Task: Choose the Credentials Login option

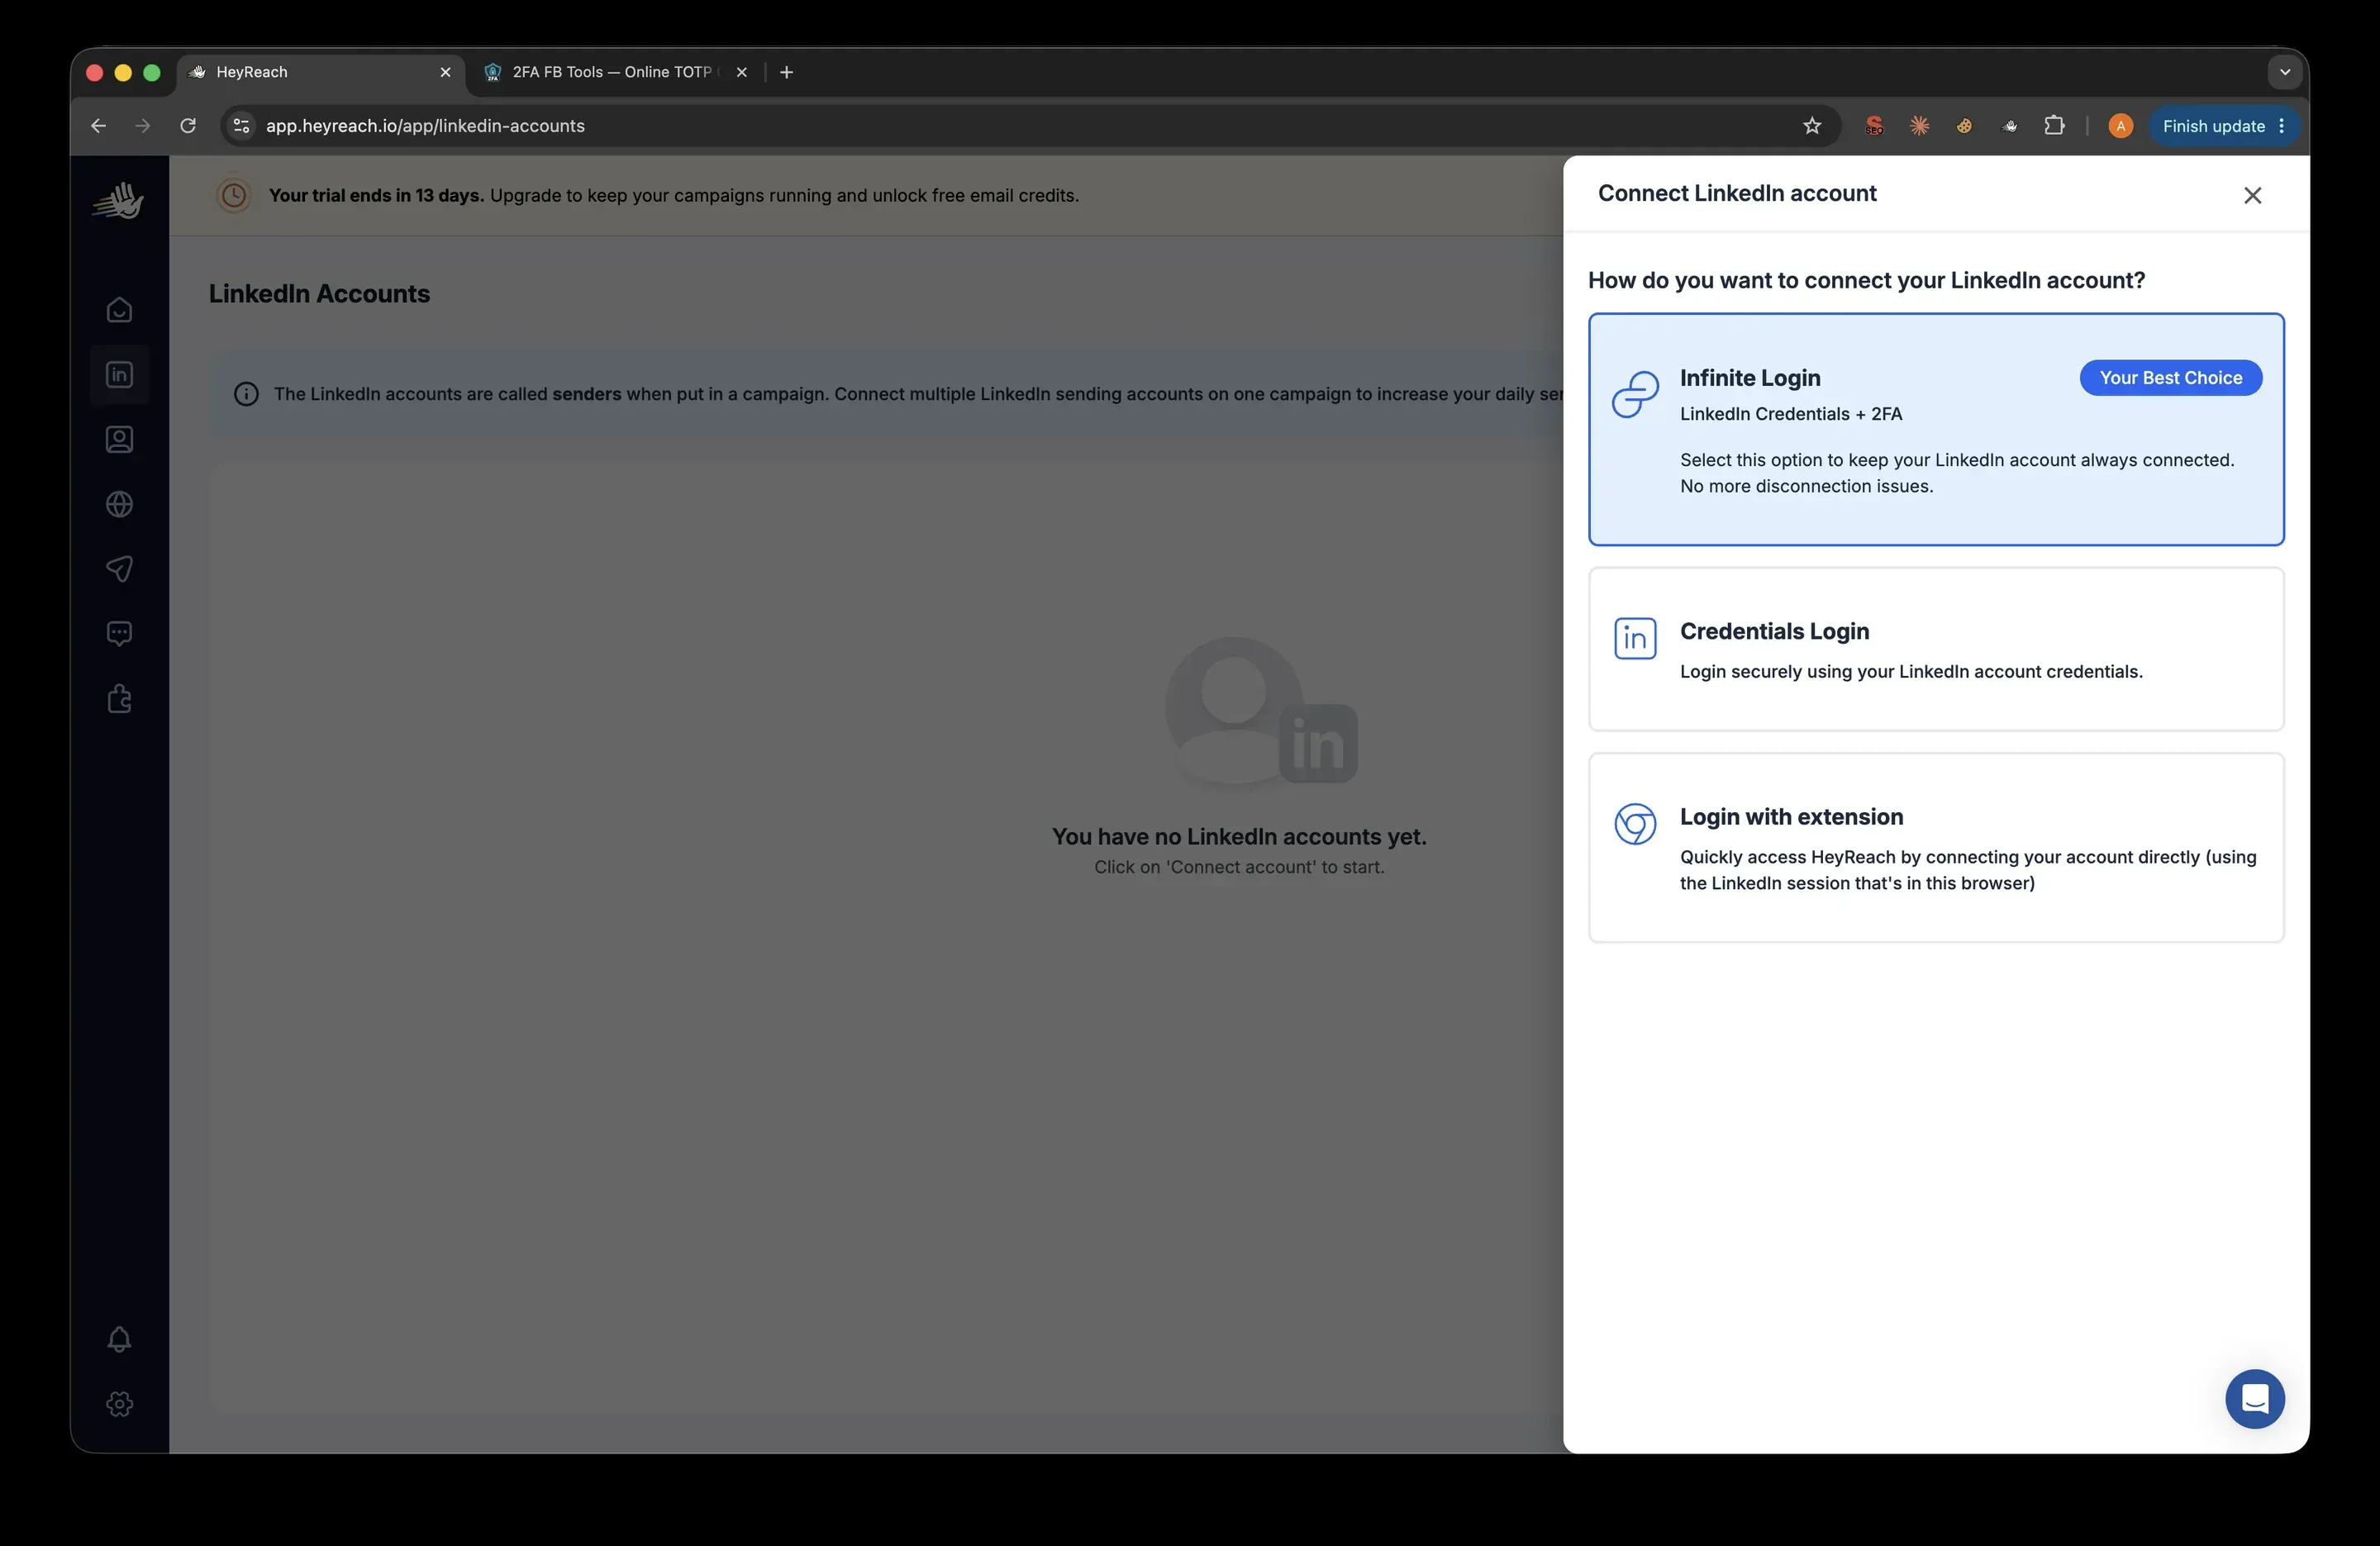Action: tap(1936, 649)
